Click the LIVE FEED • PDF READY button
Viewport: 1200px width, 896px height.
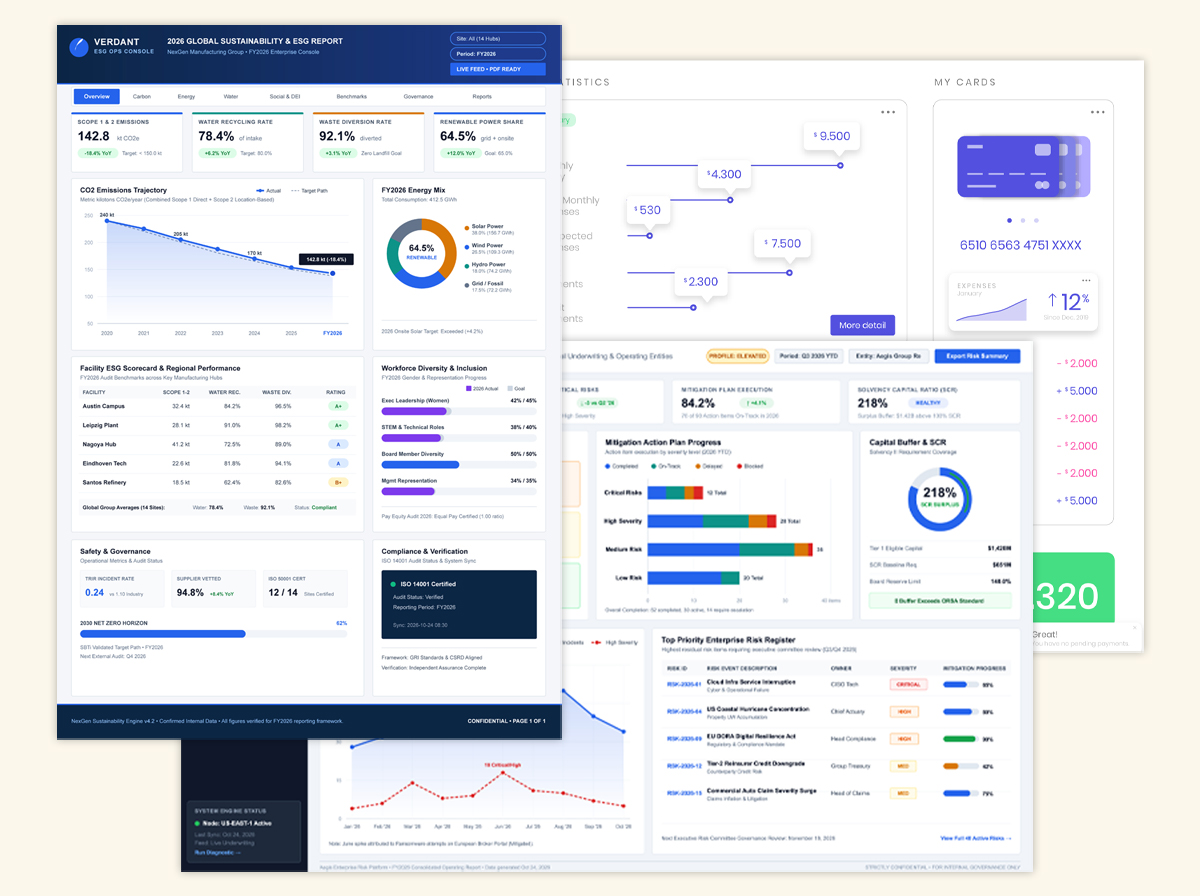pos(498,69)
